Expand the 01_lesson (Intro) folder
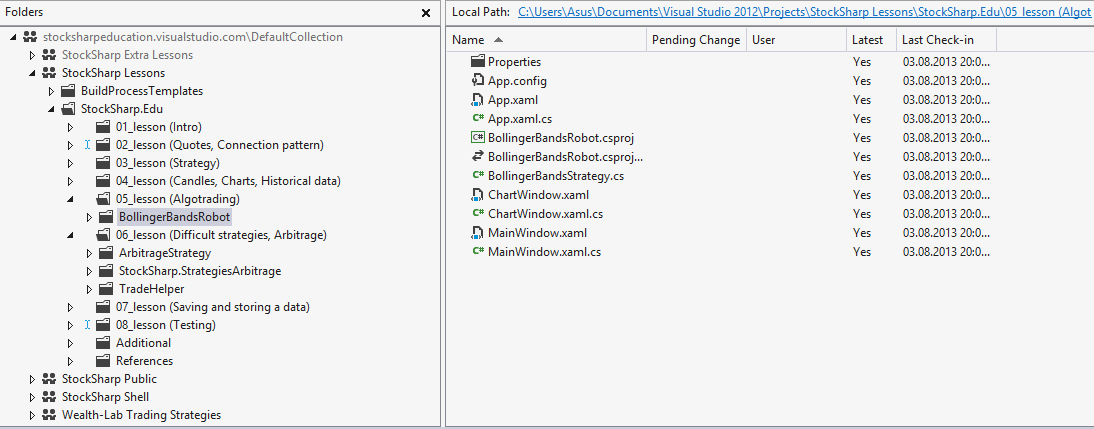This screenshot has height=429, width=1094. [70, 127]
